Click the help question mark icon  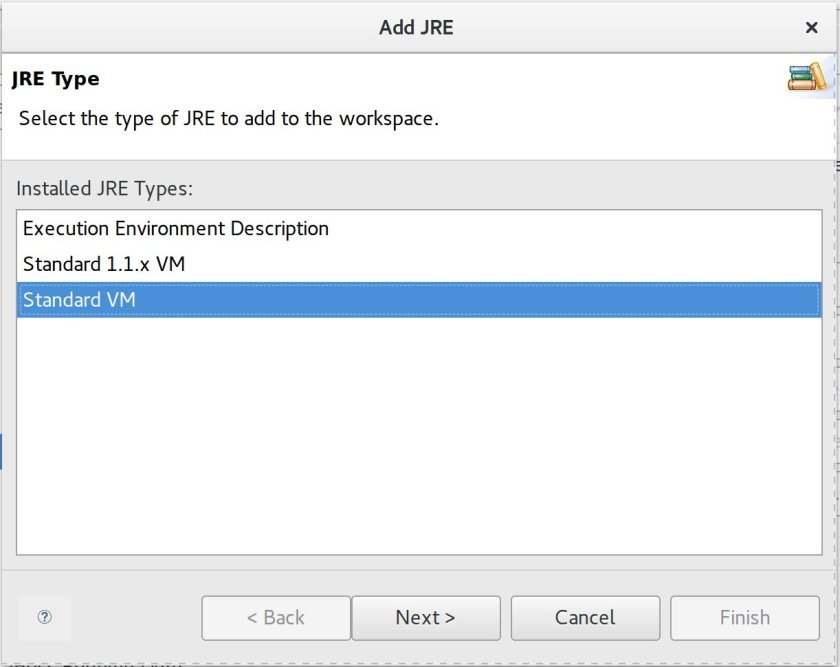click(45, 617)
